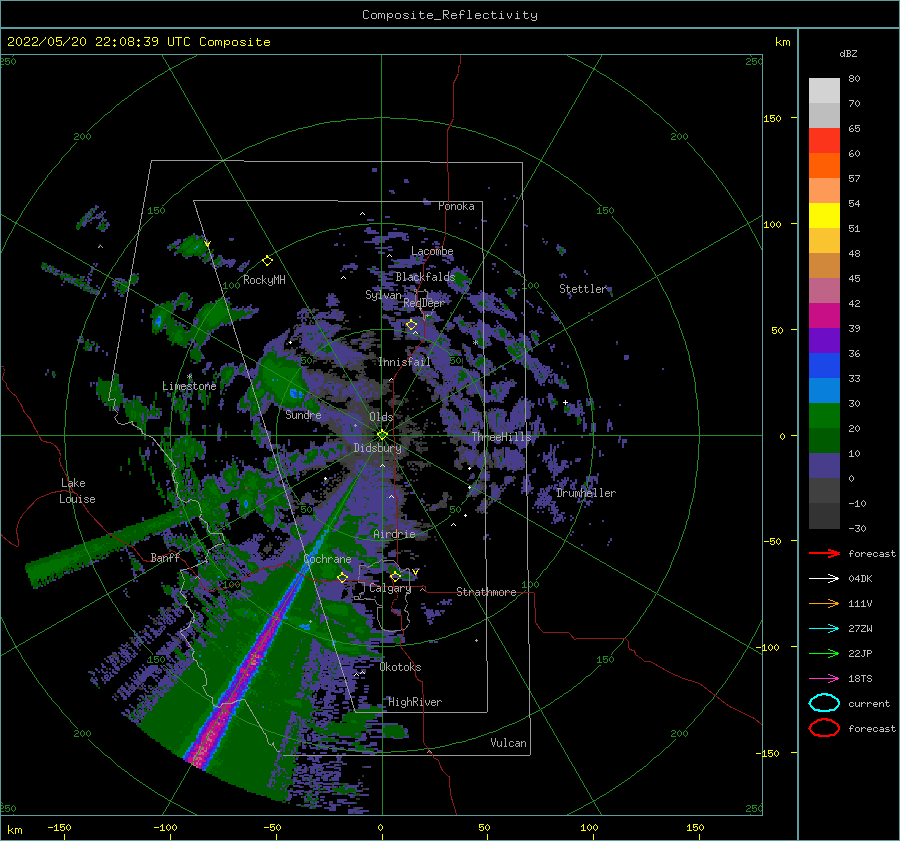Click the HighRiver city label
This screenshot has height=841, width=900.
coord(415,702)
